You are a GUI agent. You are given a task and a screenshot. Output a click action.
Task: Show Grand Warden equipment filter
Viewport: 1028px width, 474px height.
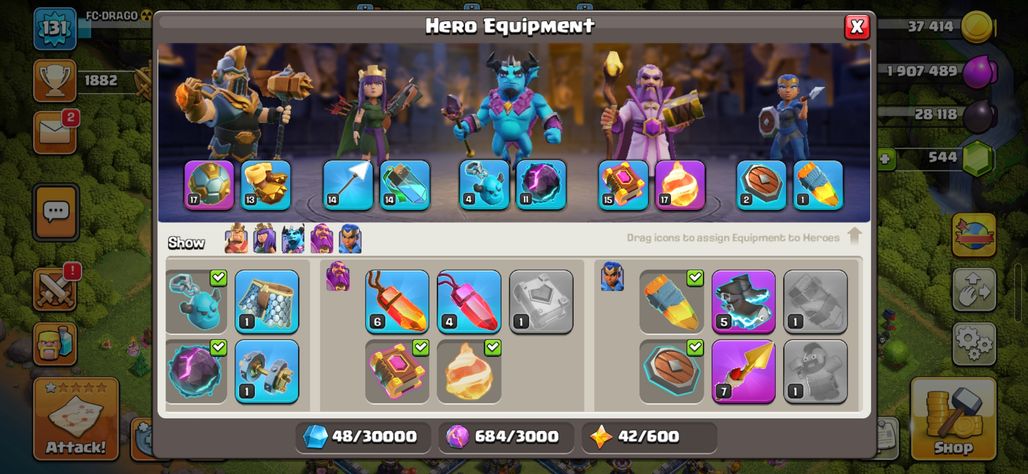(x=322, y=239)
